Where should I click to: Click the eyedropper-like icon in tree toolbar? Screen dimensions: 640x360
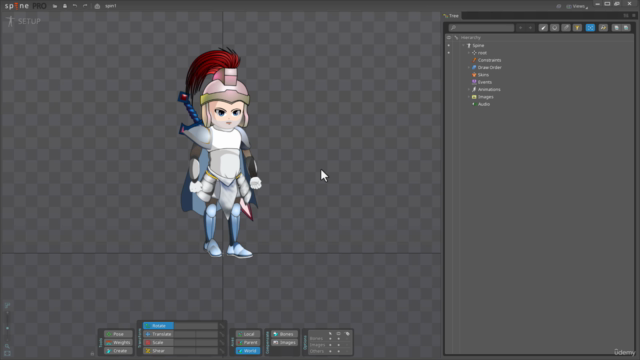pyautogui.click(x=566, y=28)
